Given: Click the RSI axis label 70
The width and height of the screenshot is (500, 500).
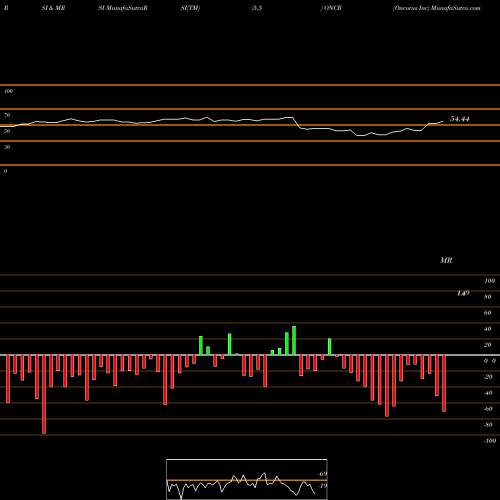Looking at the screenshot, I should (x=7, y=115).
